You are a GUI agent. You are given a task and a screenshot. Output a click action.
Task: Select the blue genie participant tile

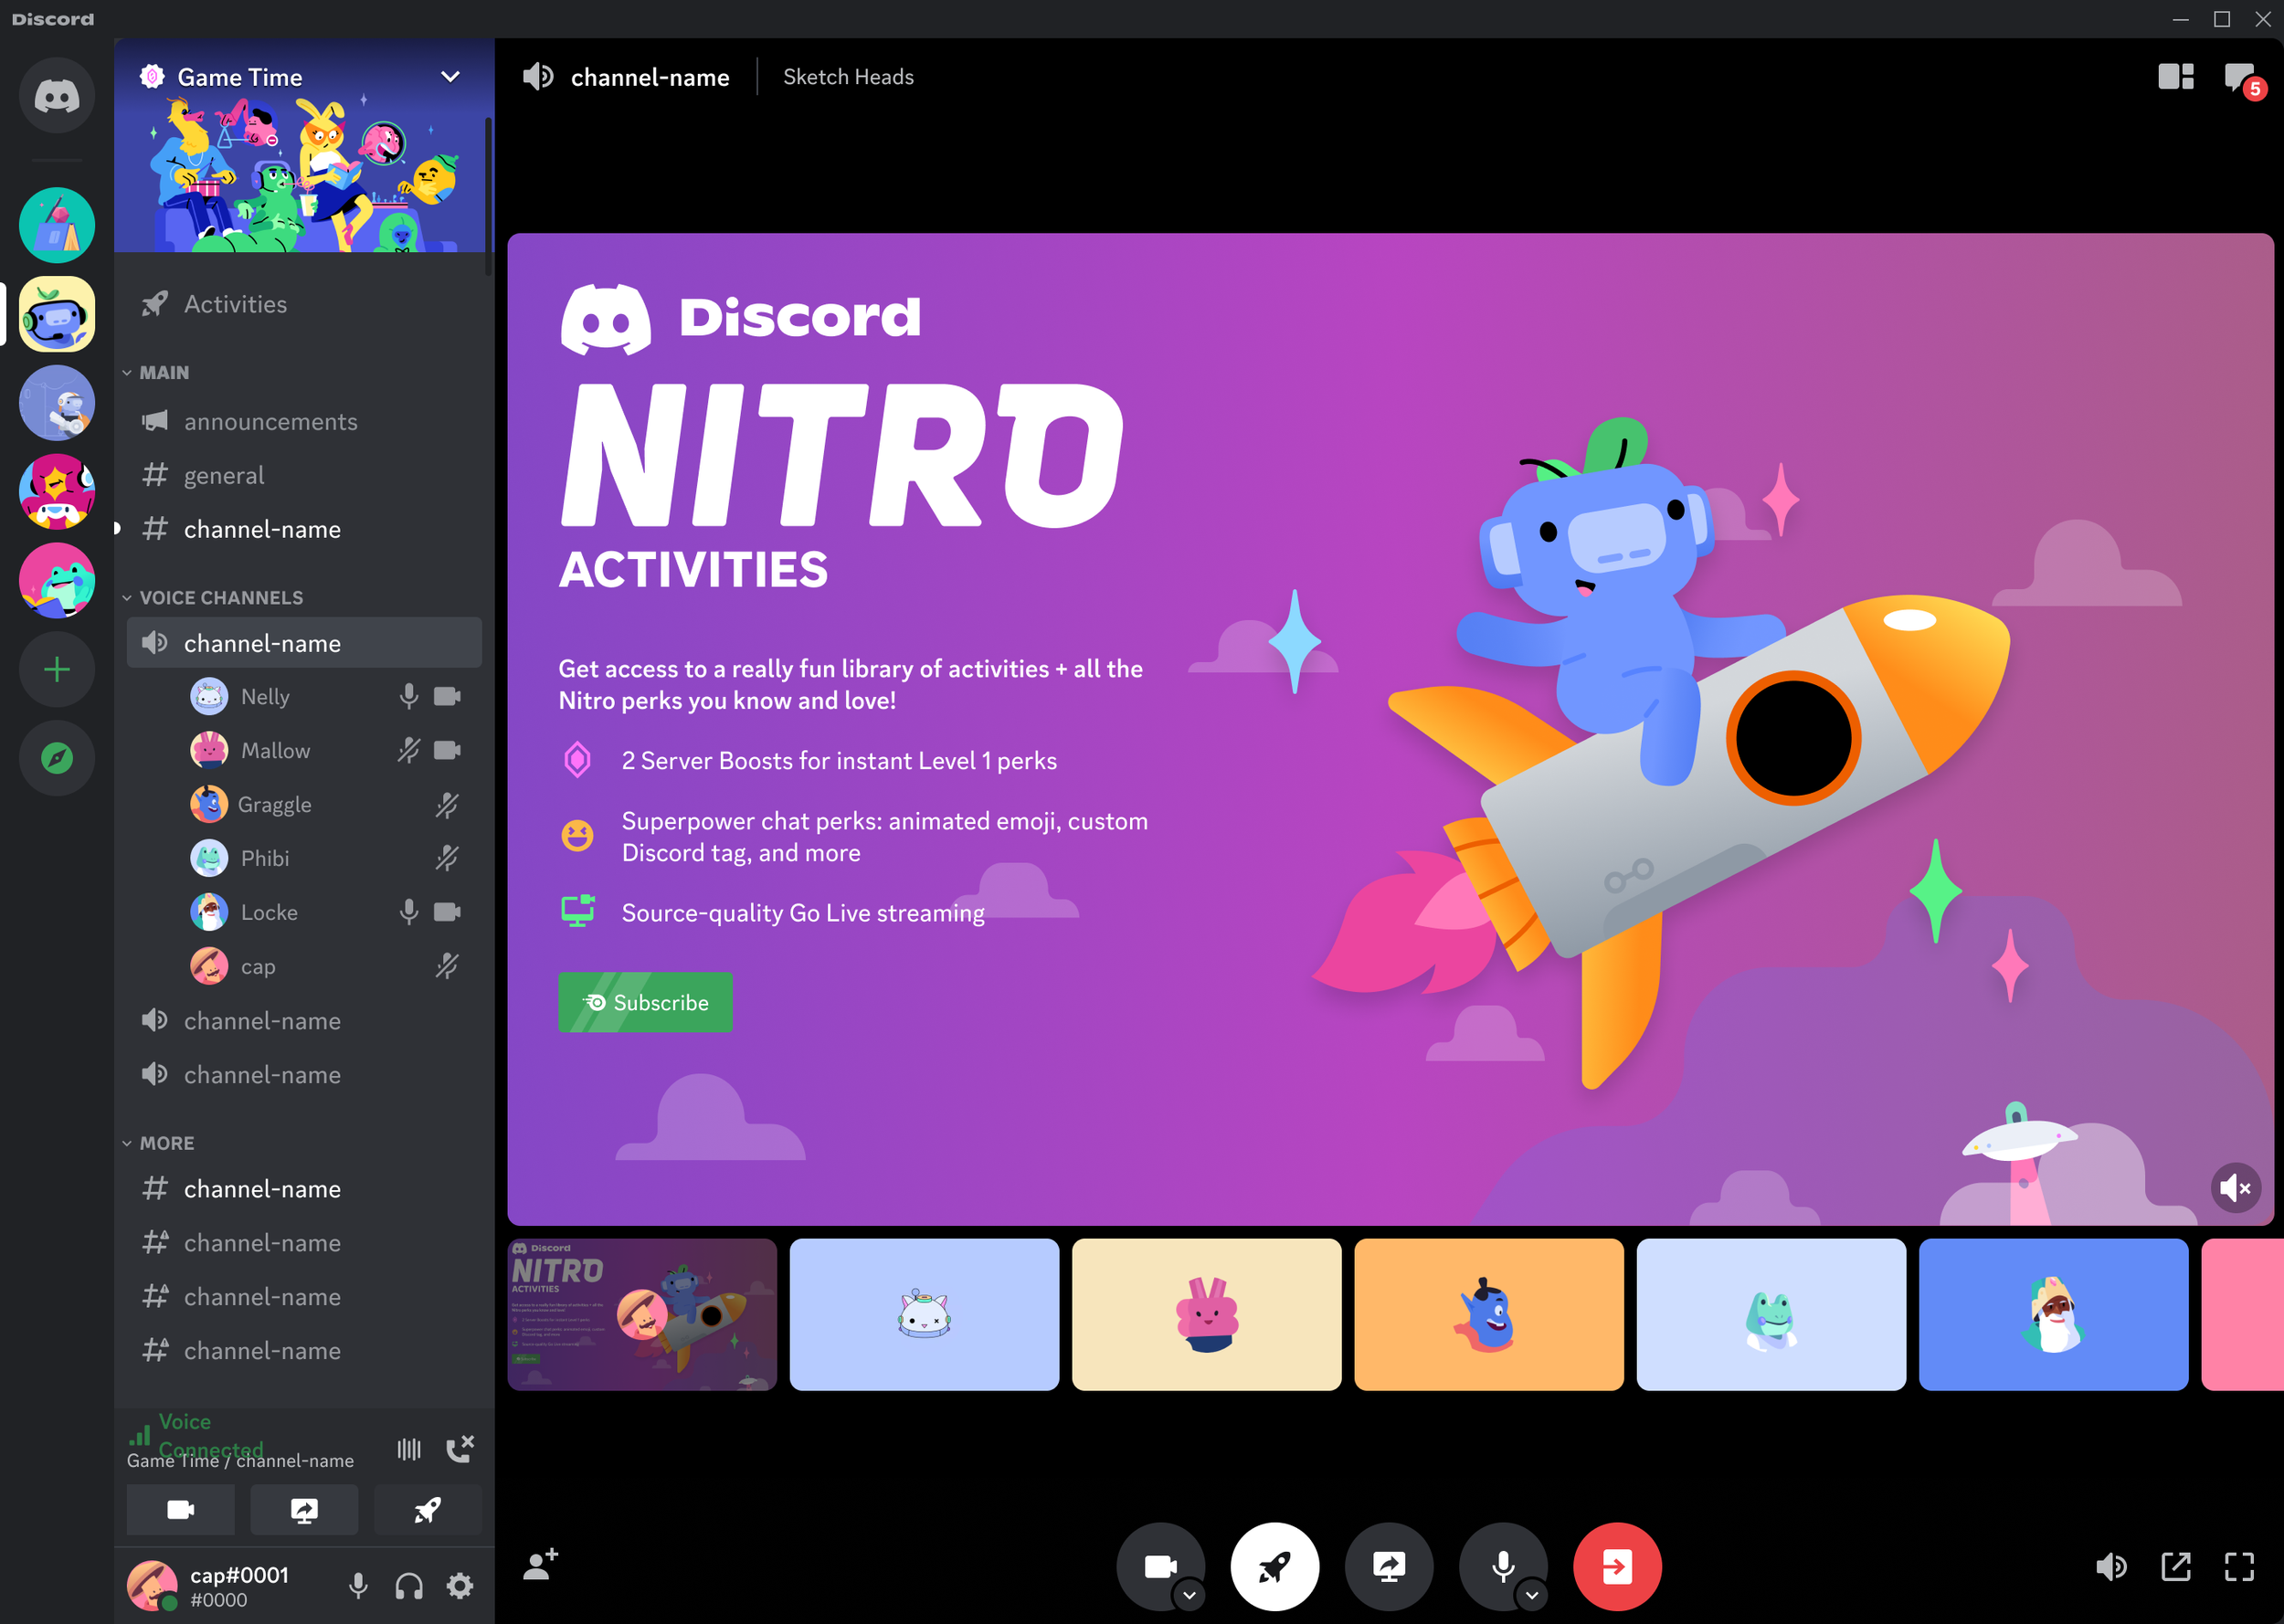1489,1314
